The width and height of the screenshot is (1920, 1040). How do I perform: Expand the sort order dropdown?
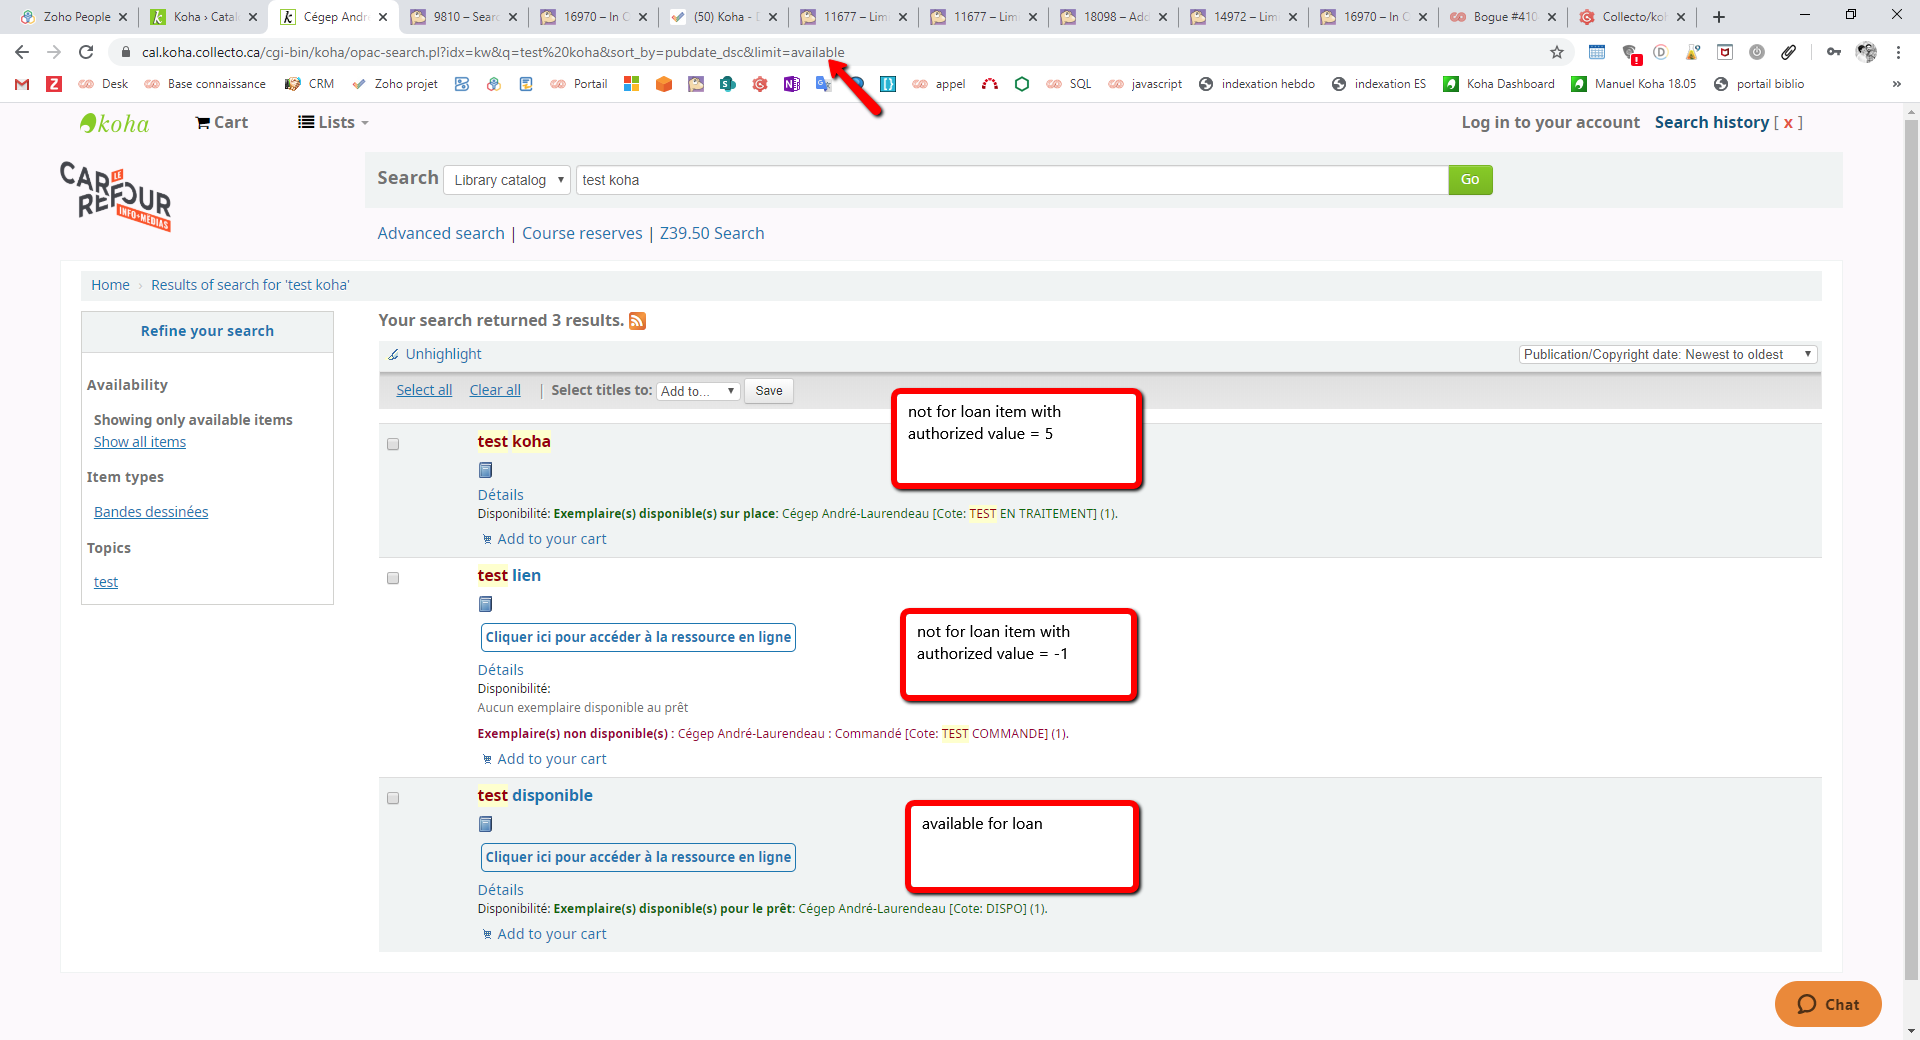(1667, 355)
